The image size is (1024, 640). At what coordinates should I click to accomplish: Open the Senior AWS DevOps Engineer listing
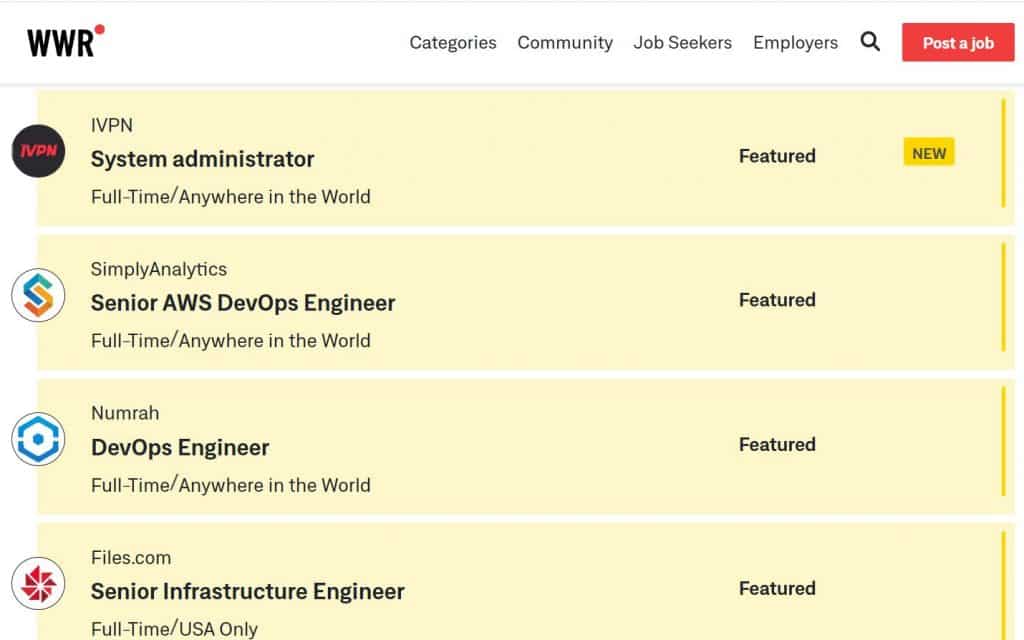coord(243,303)
